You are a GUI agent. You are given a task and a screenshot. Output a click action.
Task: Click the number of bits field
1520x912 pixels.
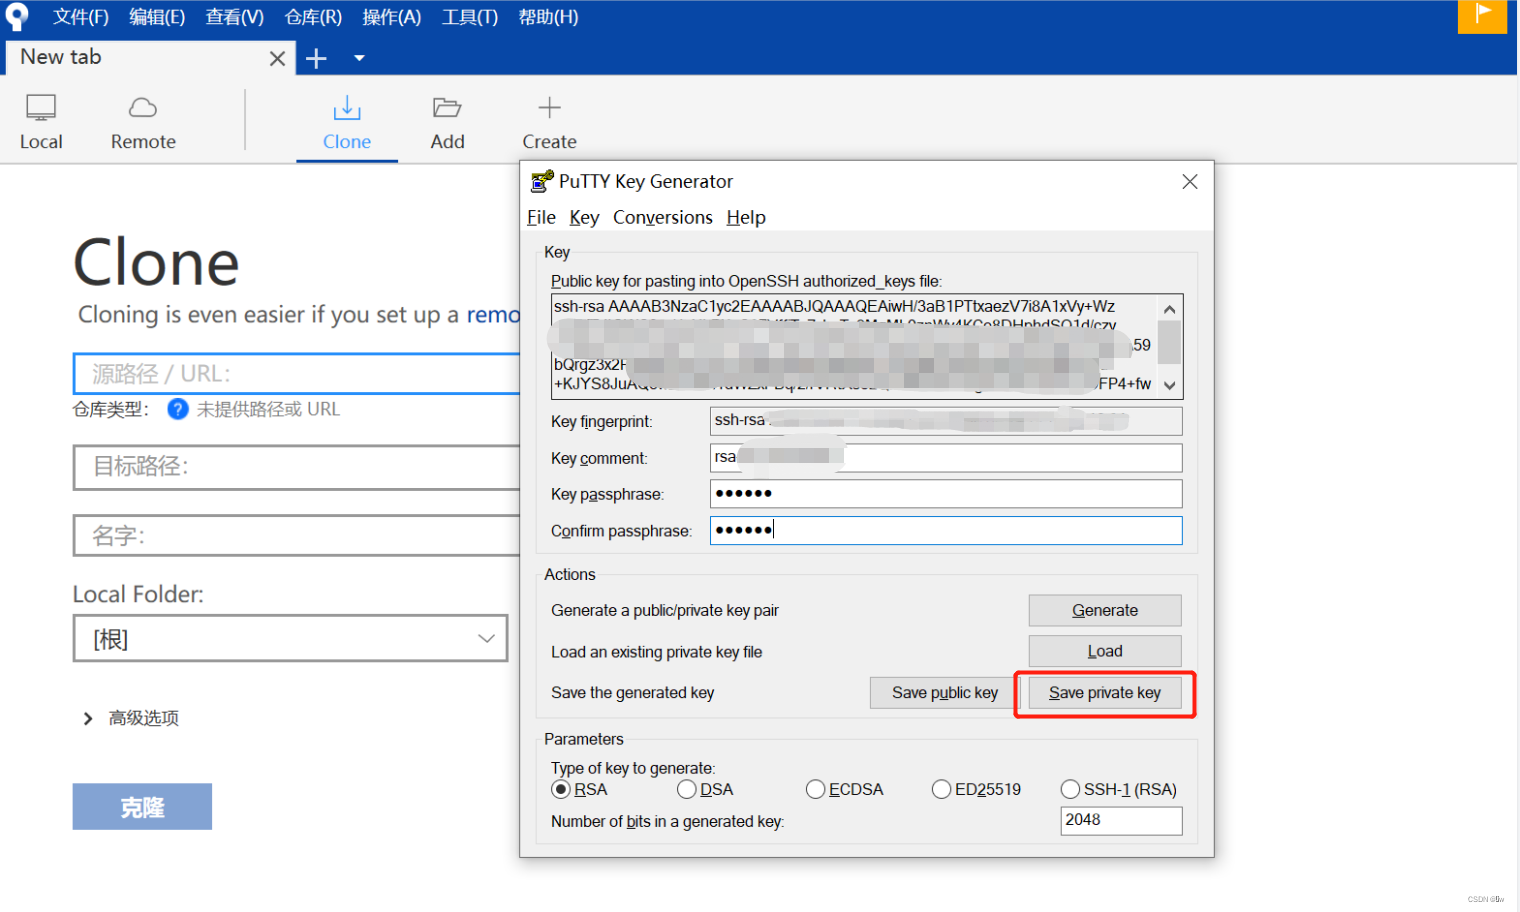pos(1121,820)
